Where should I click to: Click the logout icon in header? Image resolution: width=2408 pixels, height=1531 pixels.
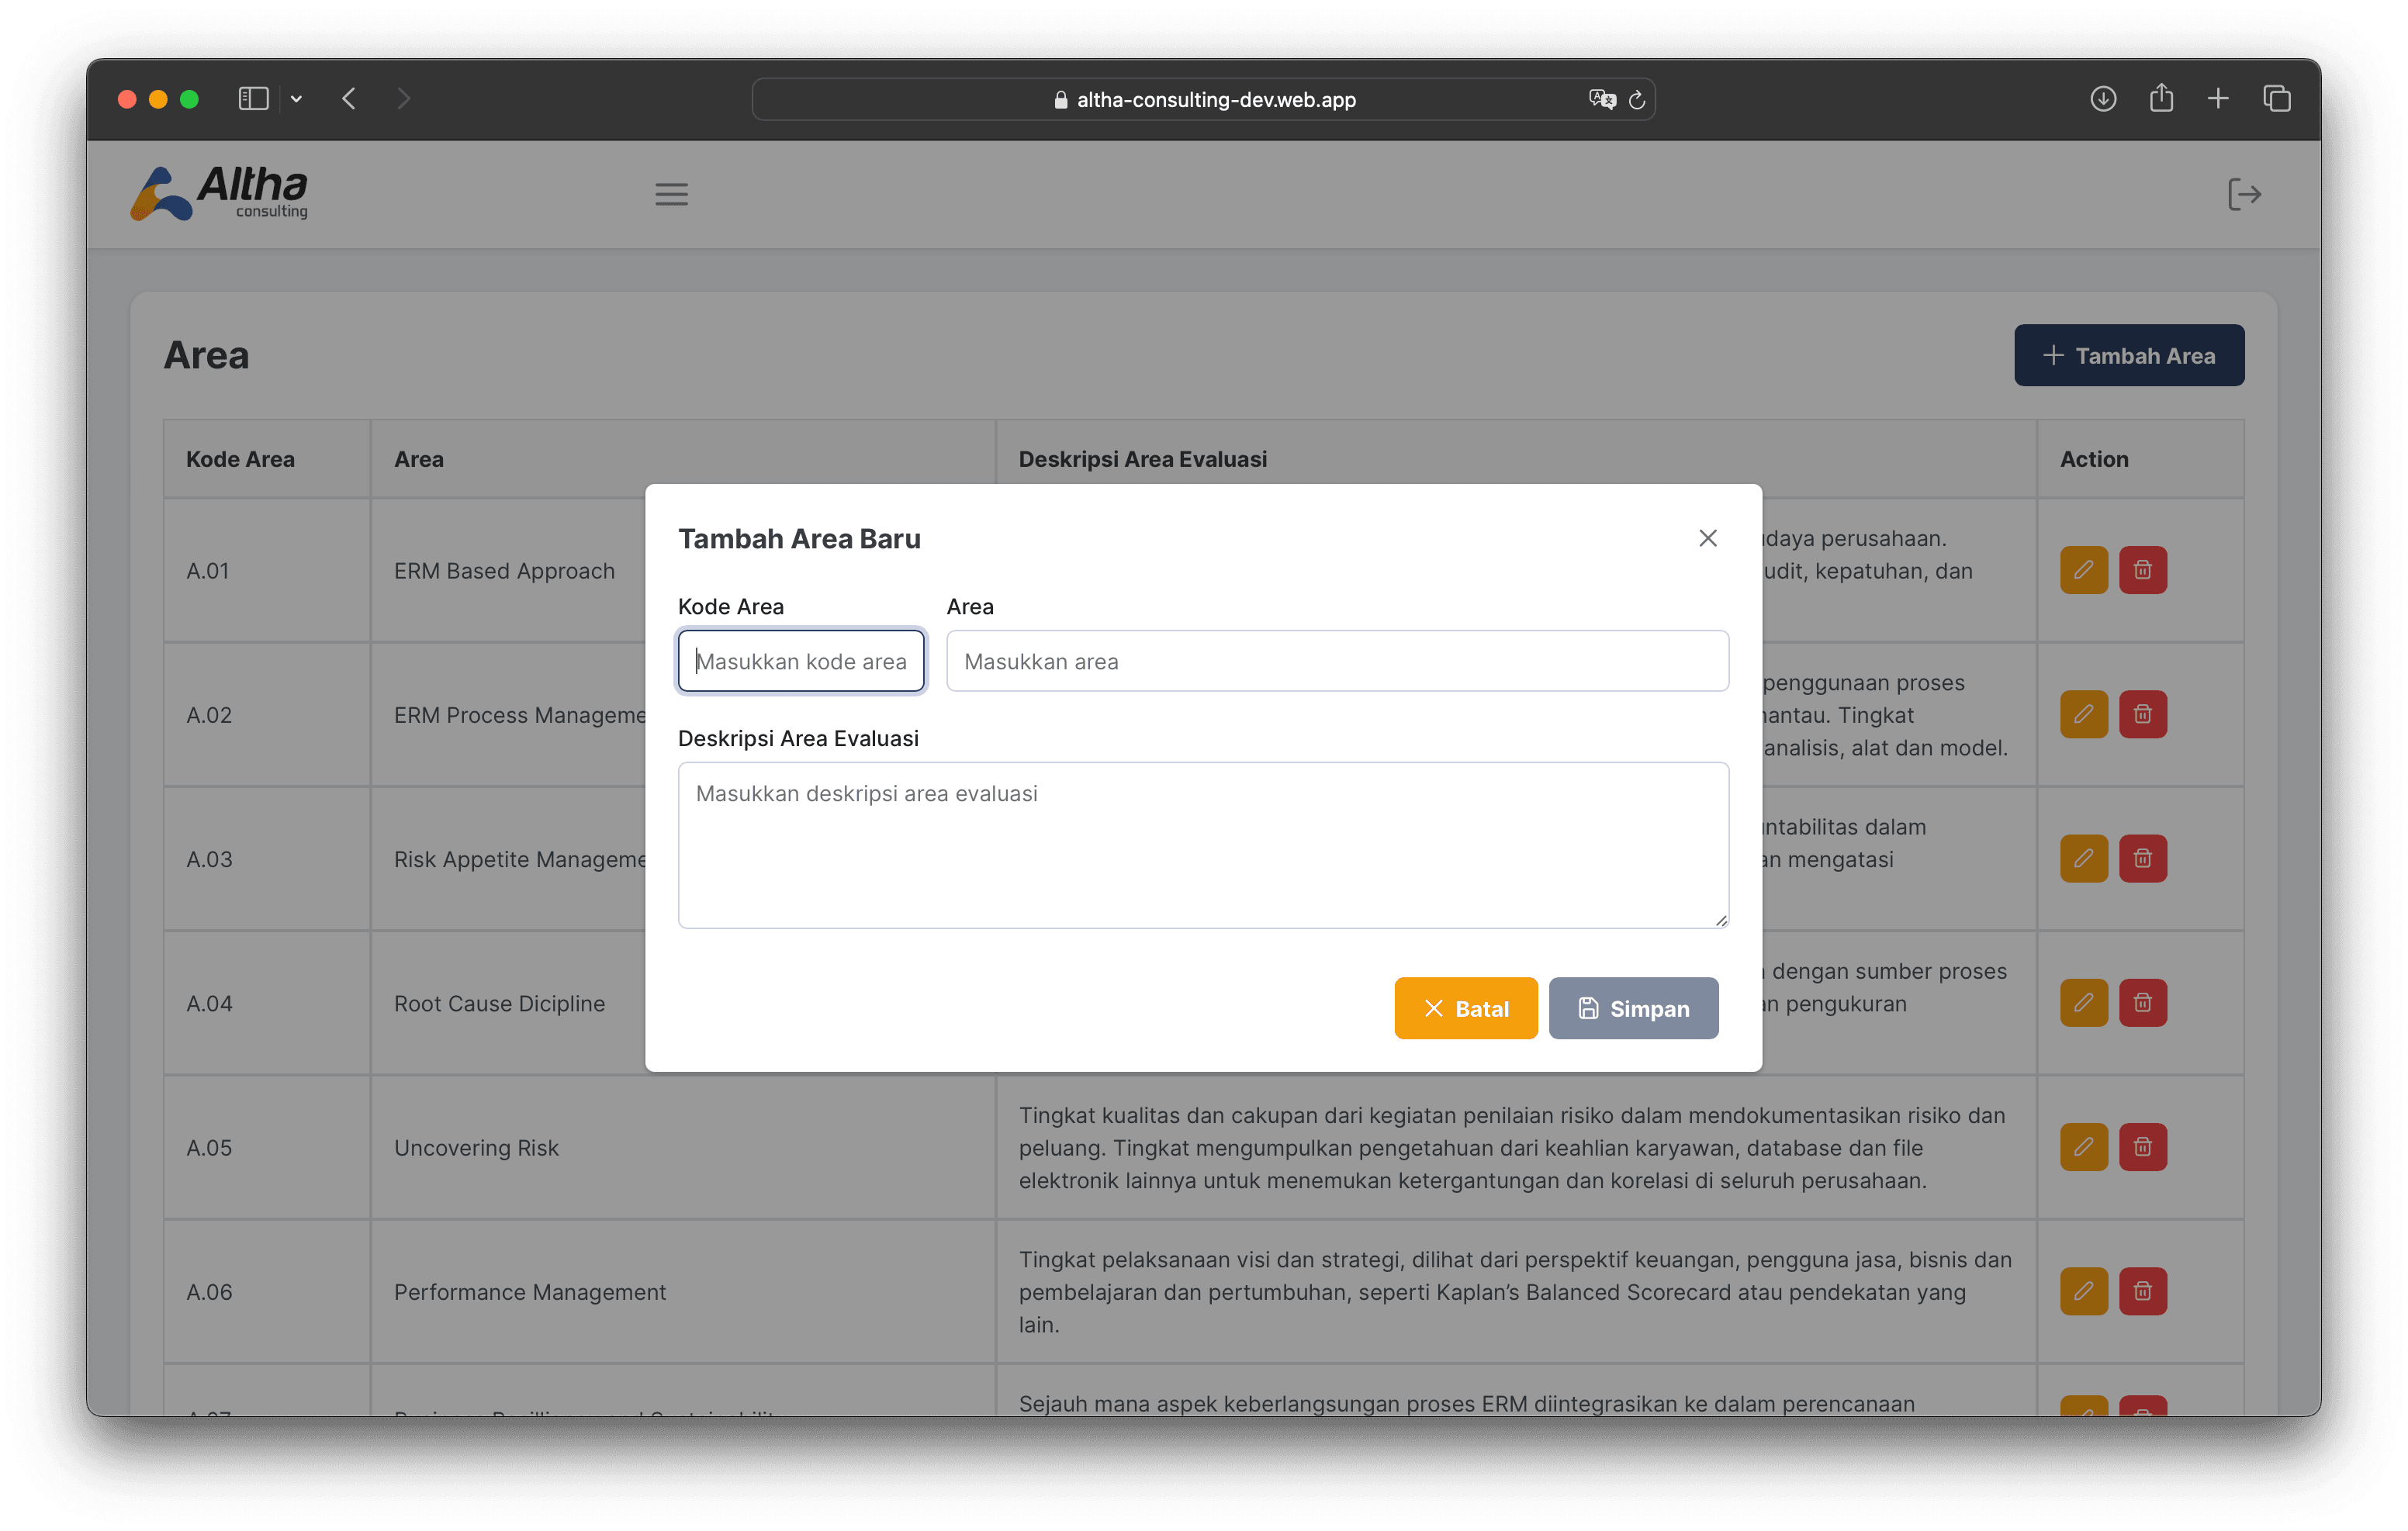2244,194
